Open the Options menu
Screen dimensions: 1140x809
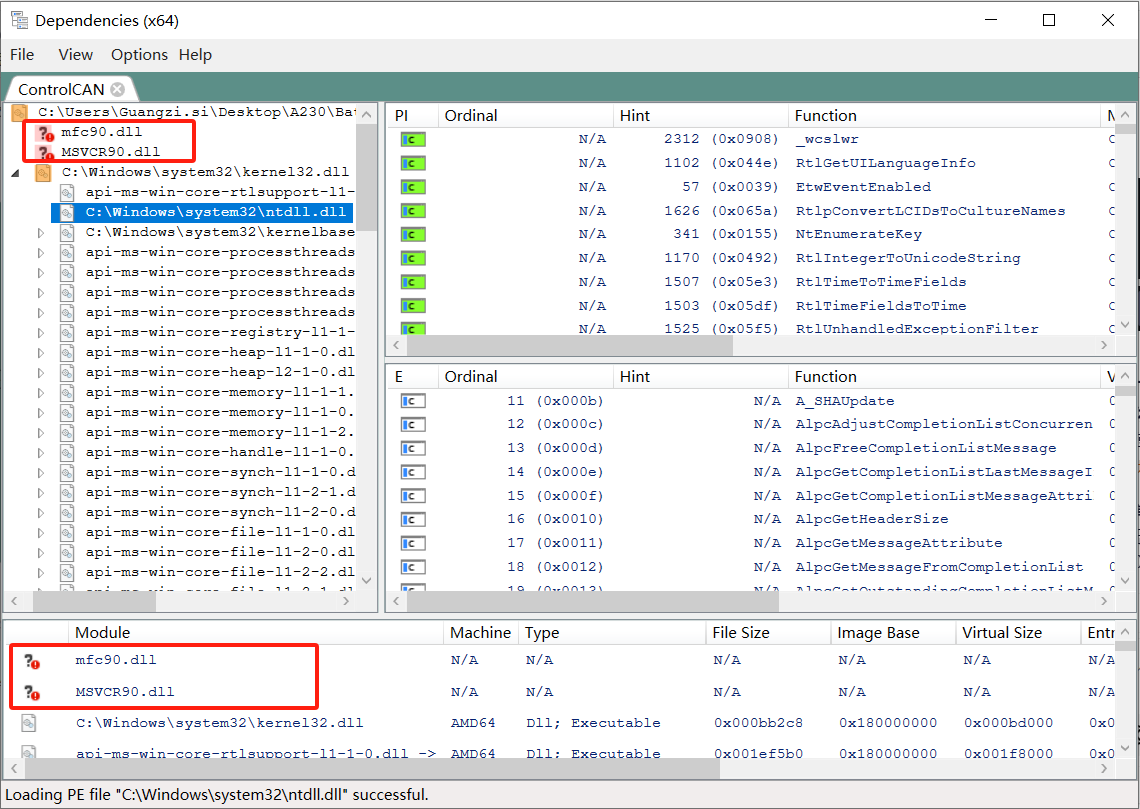[x=139, y=55]
